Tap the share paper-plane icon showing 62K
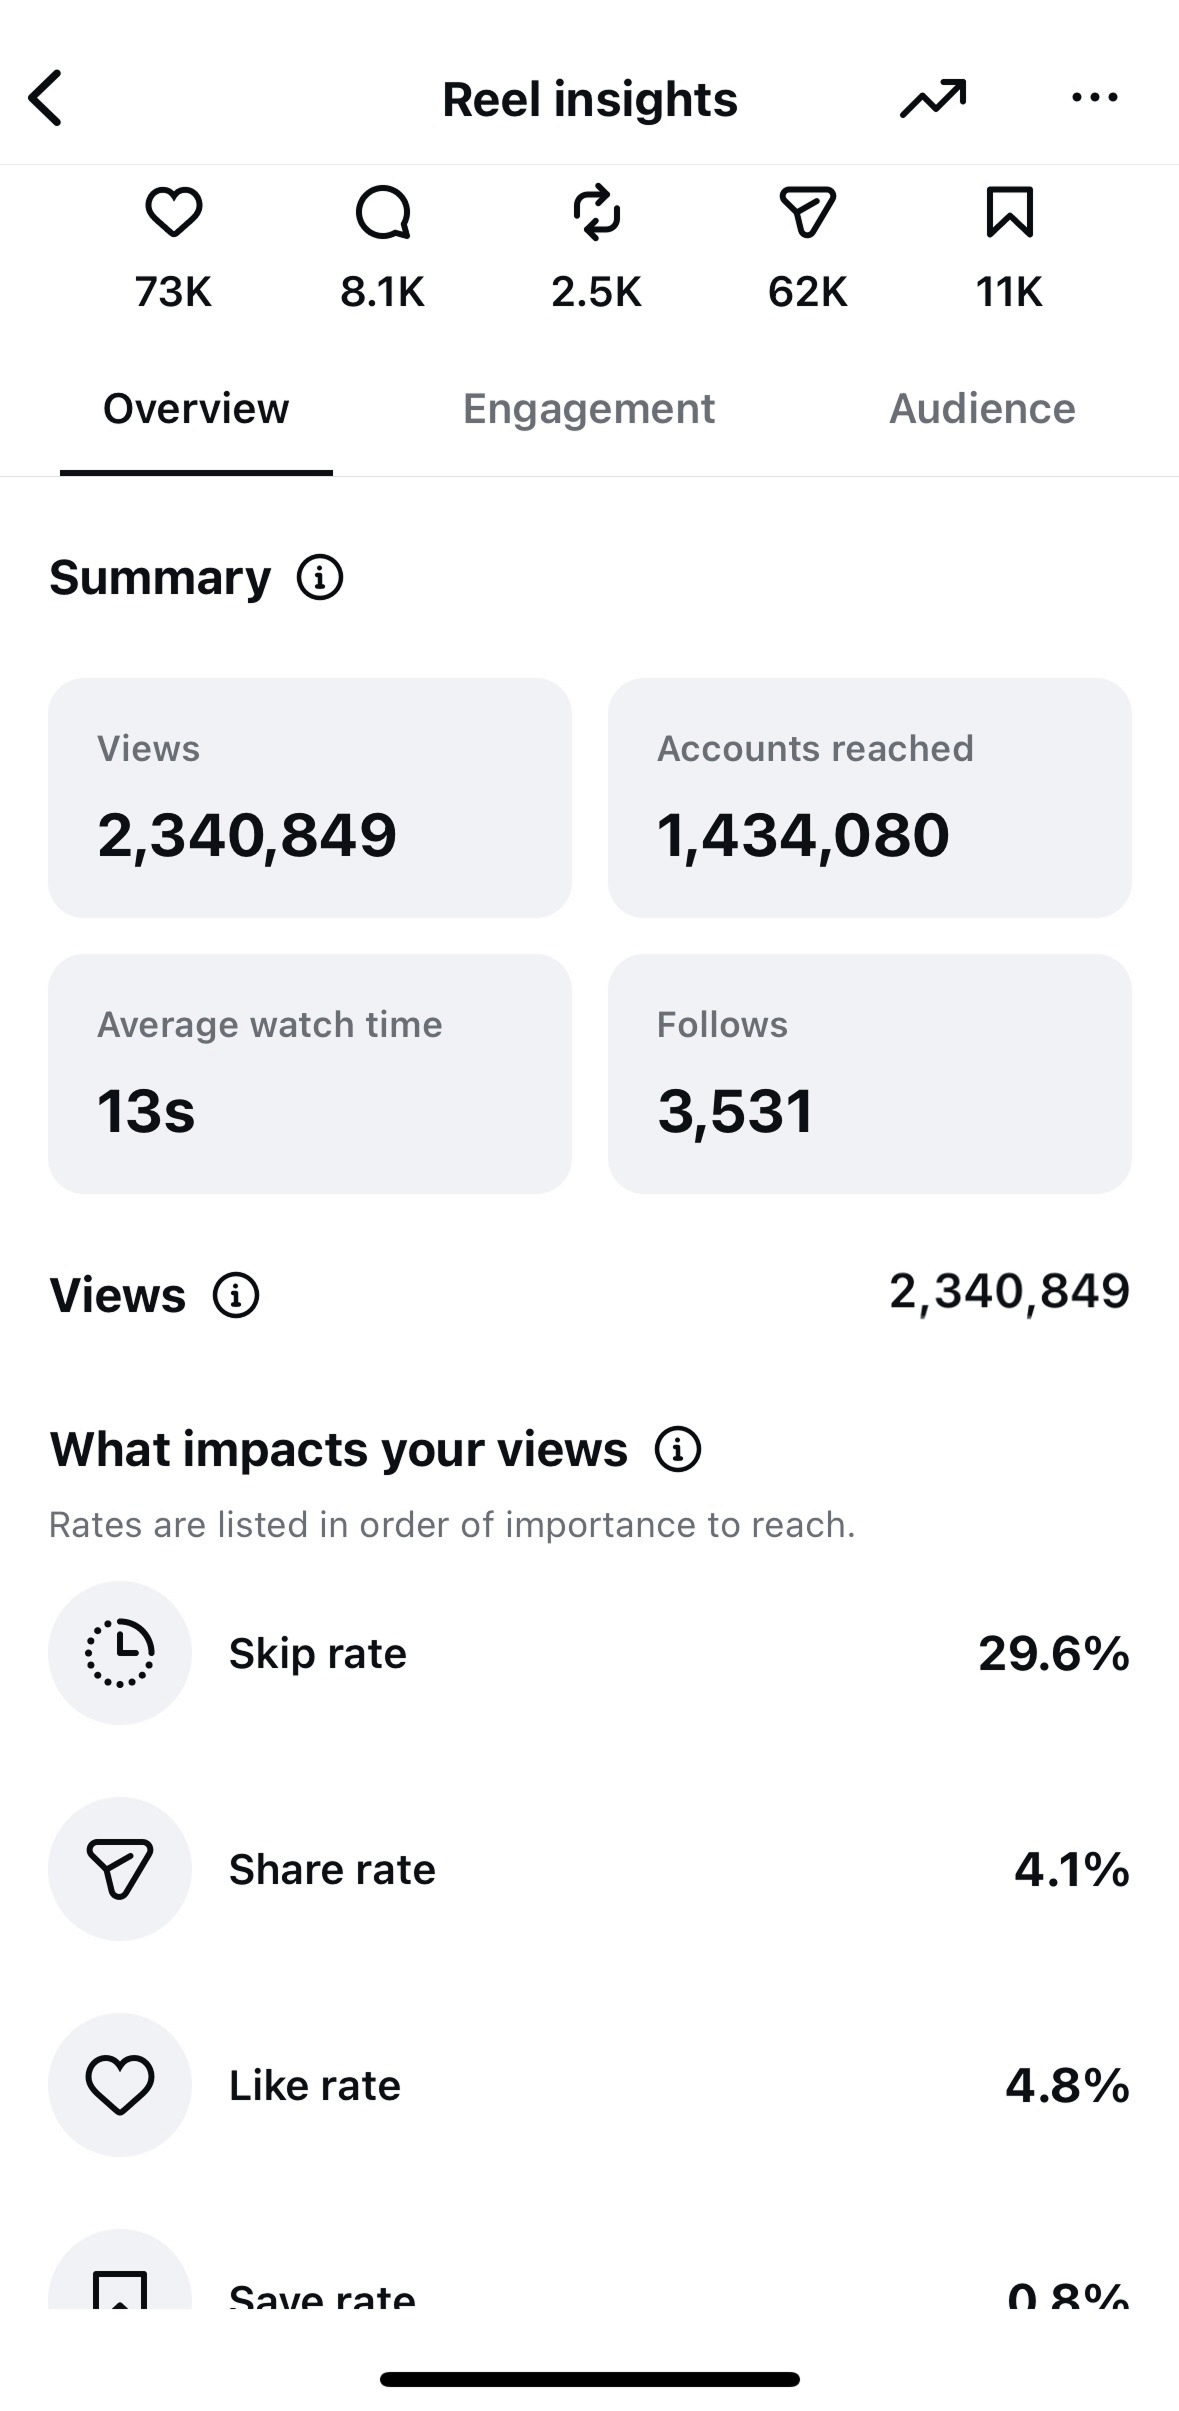The width and height of the screenshot is (1179, 2411). point(807,212)
